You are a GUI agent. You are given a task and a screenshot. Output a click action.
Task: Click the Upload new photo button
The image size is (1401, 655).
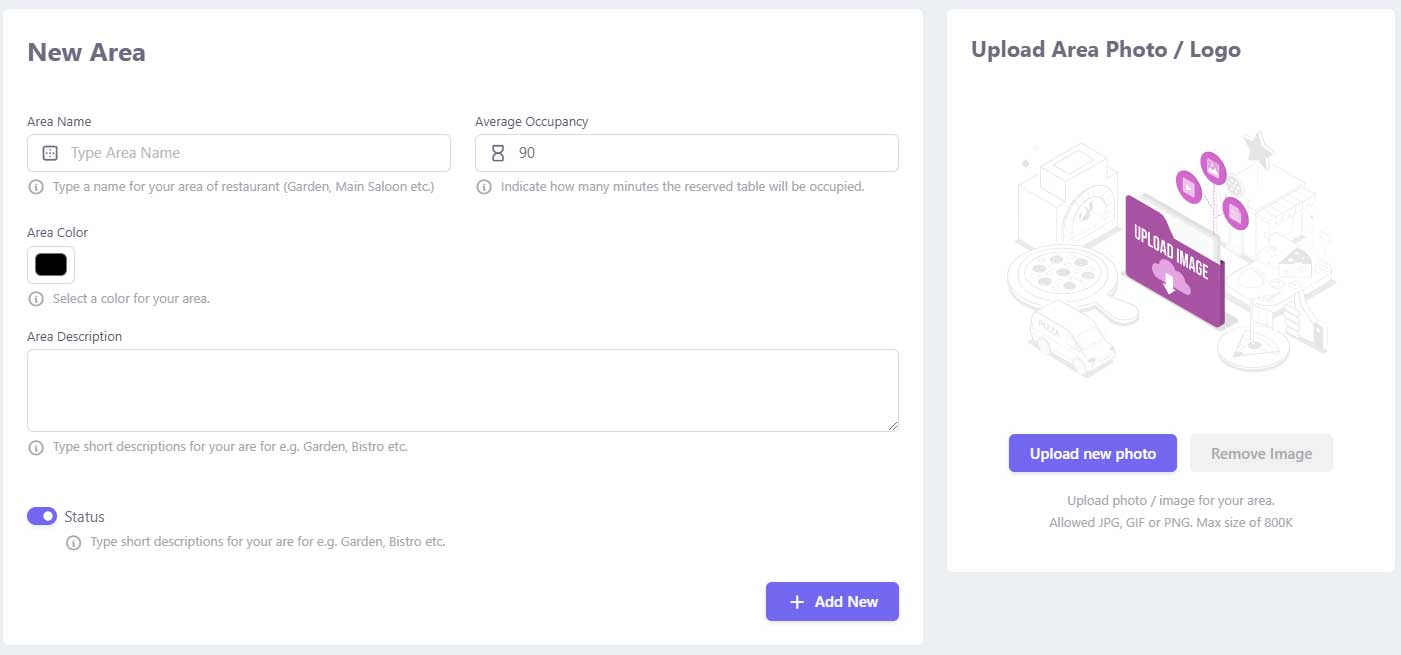1093,453
